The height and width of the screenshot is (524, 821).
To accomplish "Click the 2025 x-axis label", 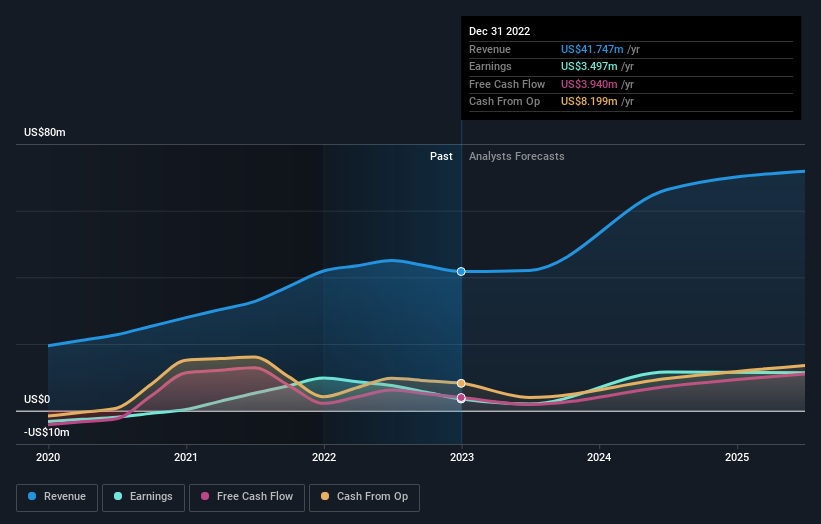I will 737,457.
